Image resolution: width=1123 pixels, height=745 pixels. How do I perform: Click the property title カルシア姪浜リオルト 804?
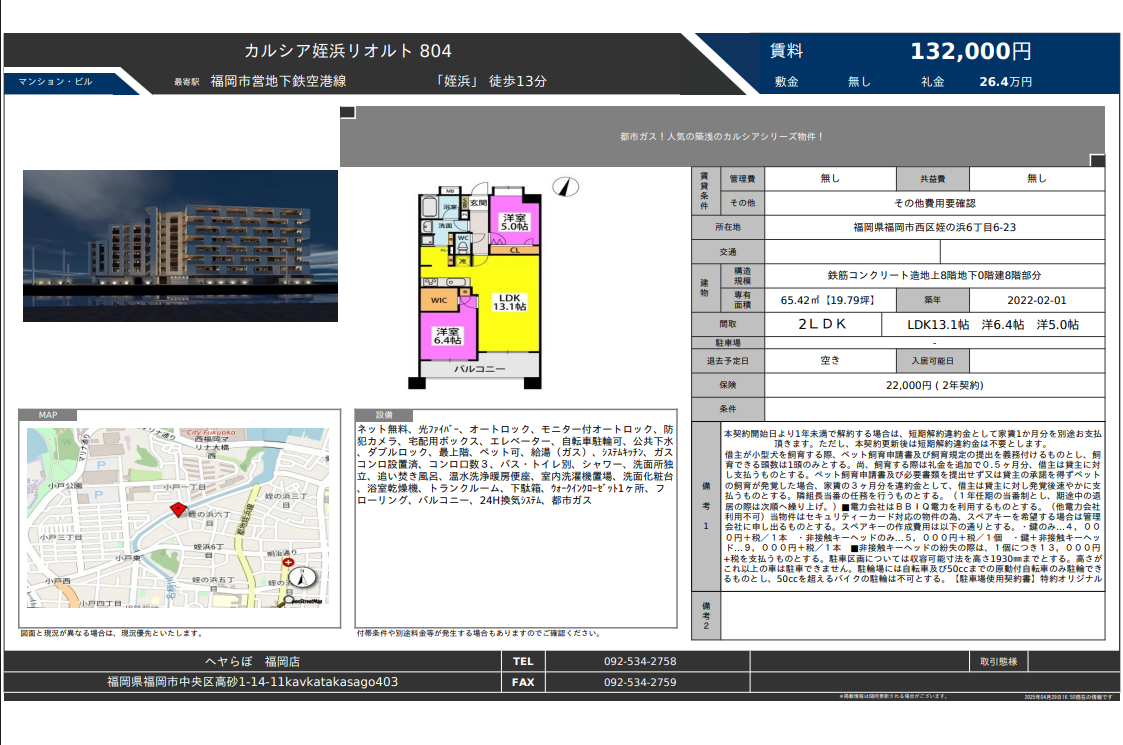pos(348,51)
